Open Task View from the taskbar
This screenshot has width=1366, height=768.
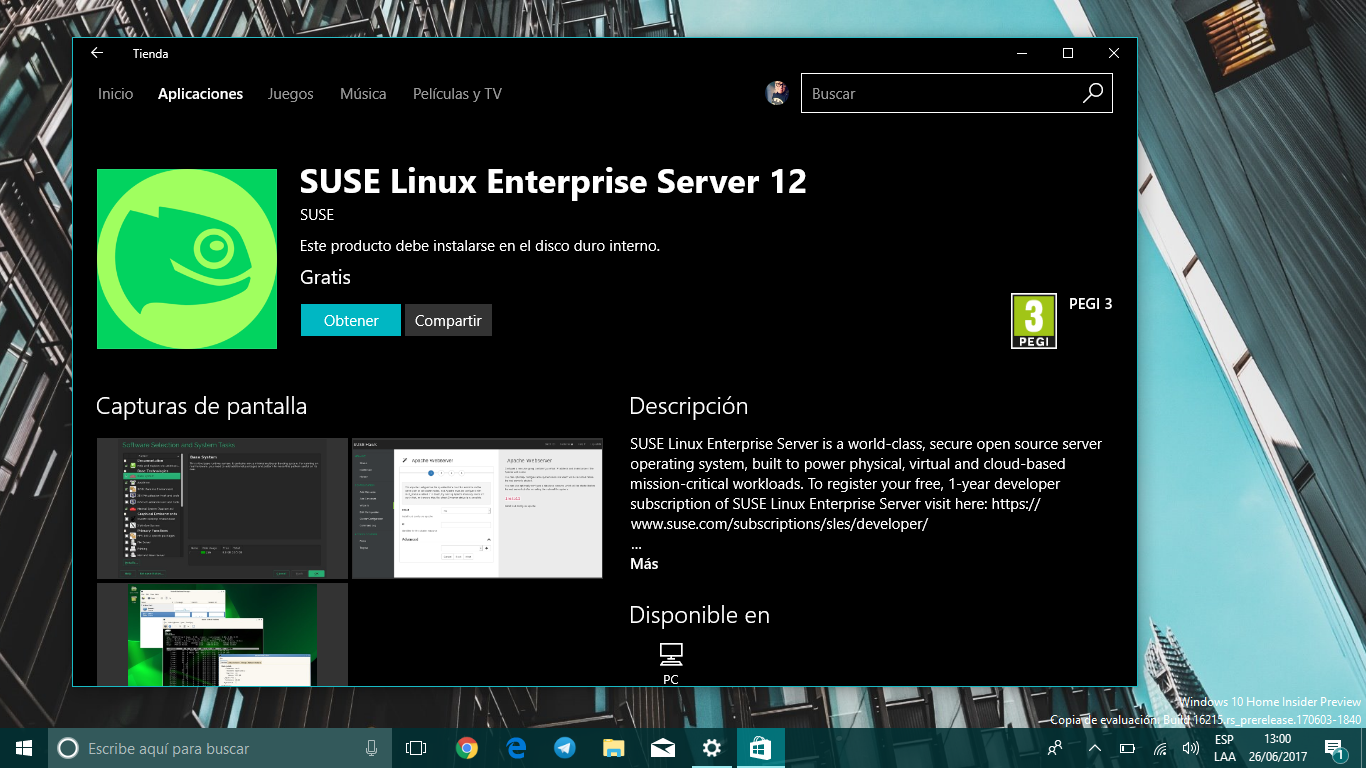point(419,747)
